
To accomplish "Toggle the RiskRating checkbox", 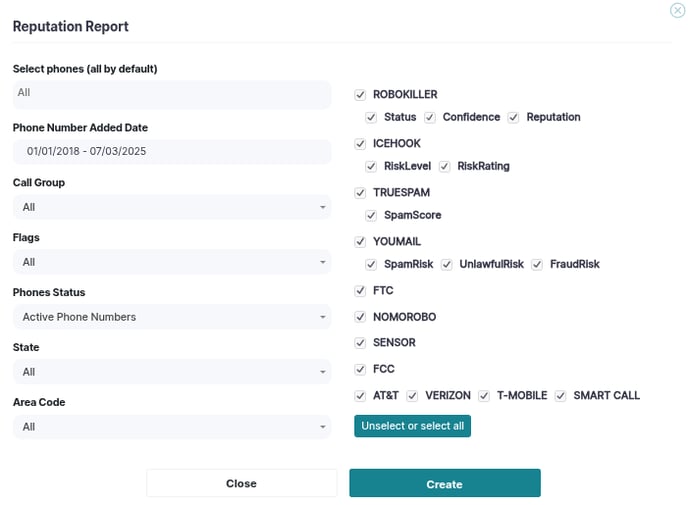I will 444,167.
